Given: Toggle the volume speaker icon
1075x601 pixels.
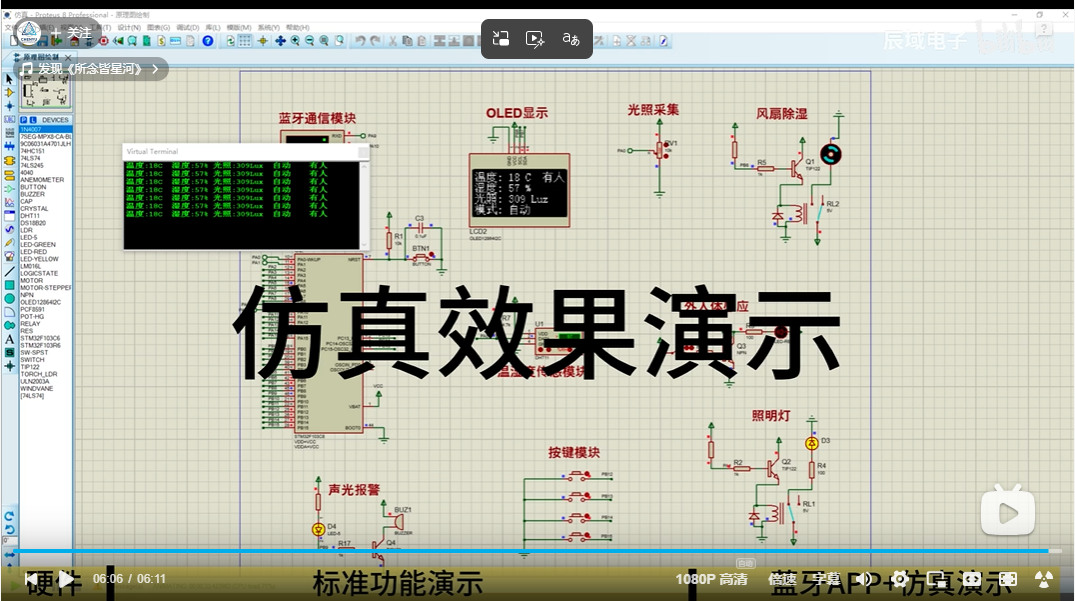Looking at the screenshot, I should click(864, 579).
